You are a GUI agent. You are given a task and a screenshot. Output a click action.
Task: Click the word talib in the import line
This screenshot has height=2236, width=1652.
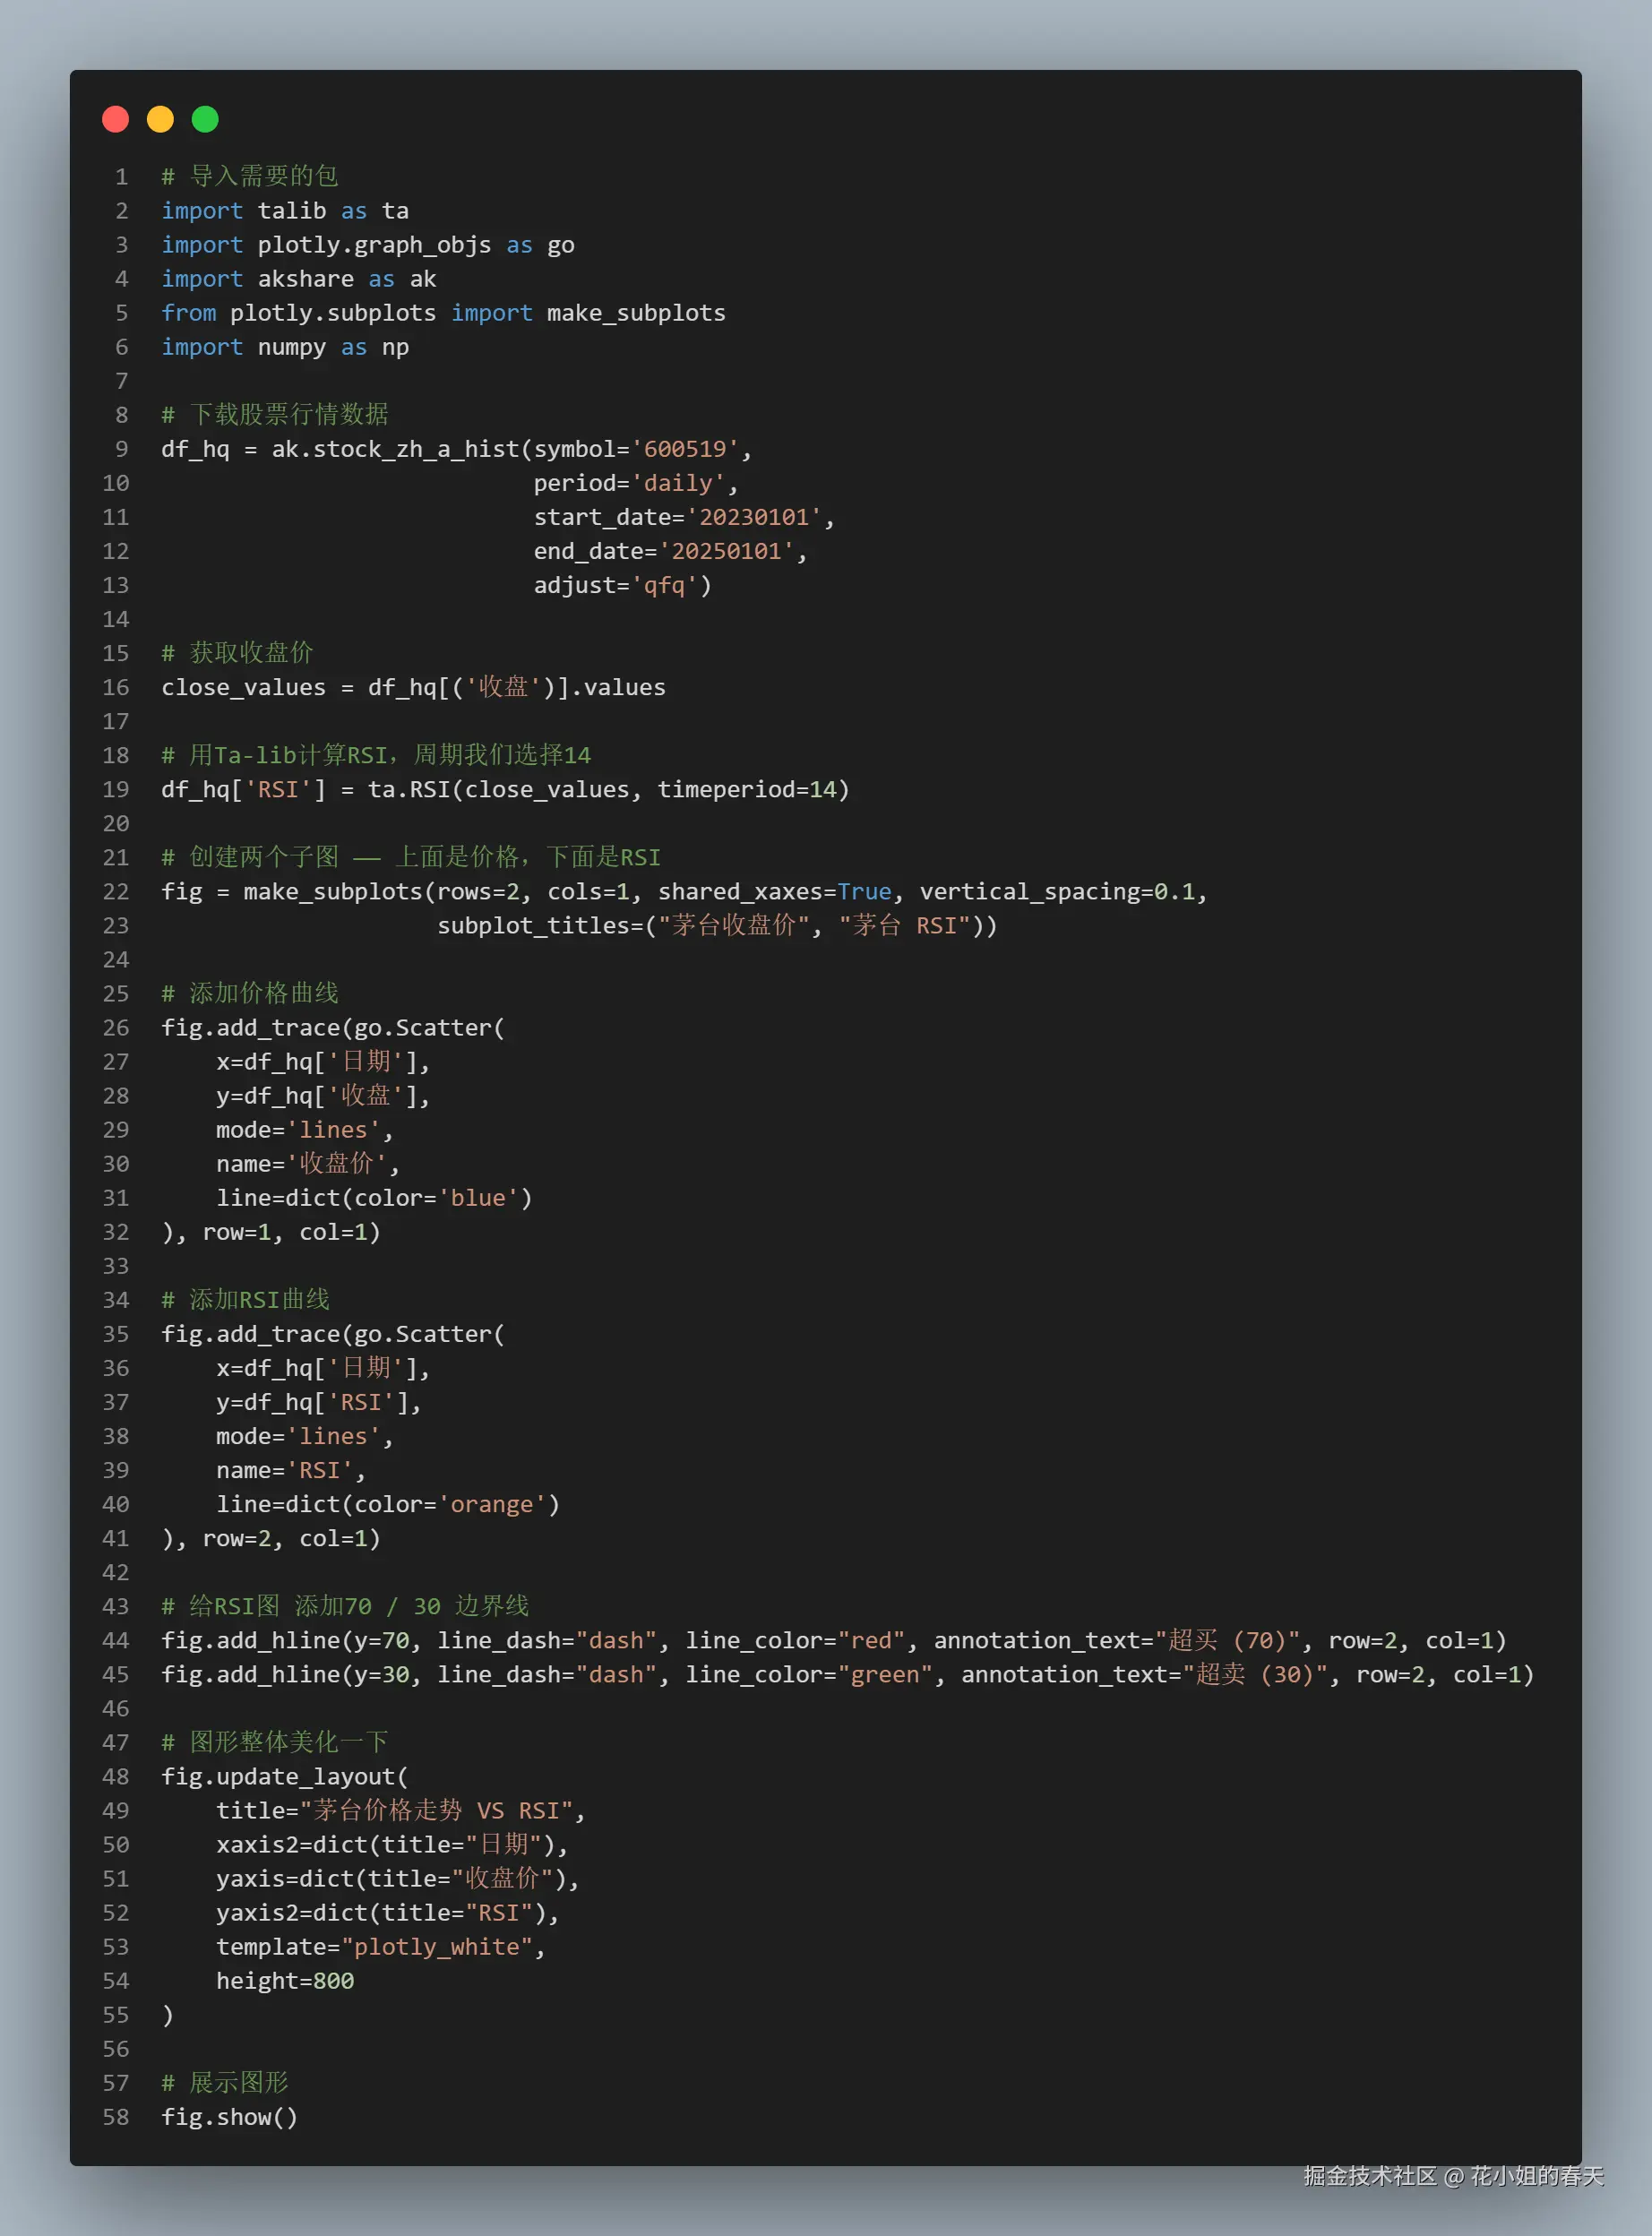(x=291, y=211)
